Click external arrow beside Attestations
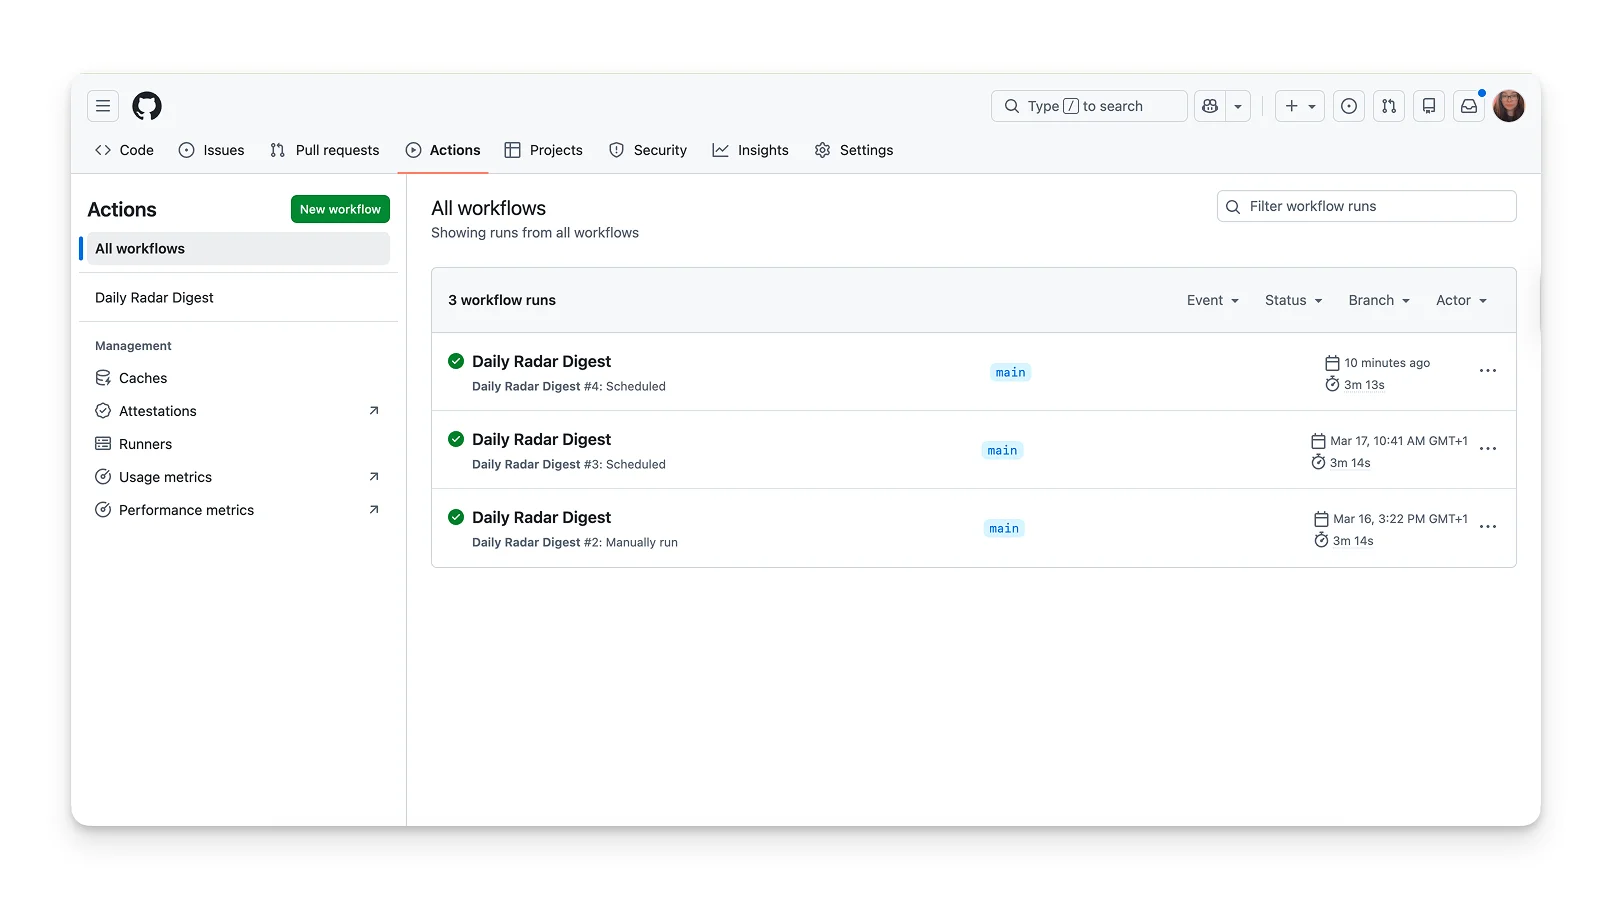The width and height of the screenshot is (1612, 897). click(x=374, y=411)
